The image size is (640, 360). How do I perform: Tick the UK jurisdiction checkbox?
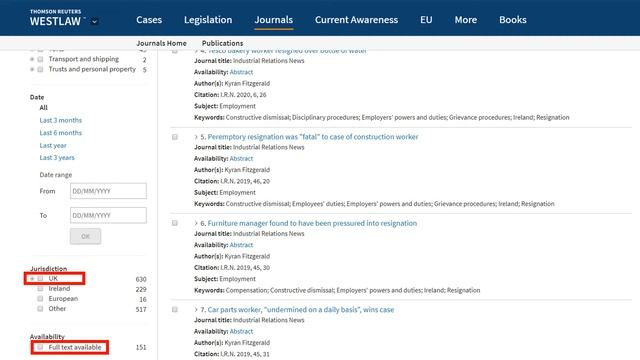coord(40,278)
